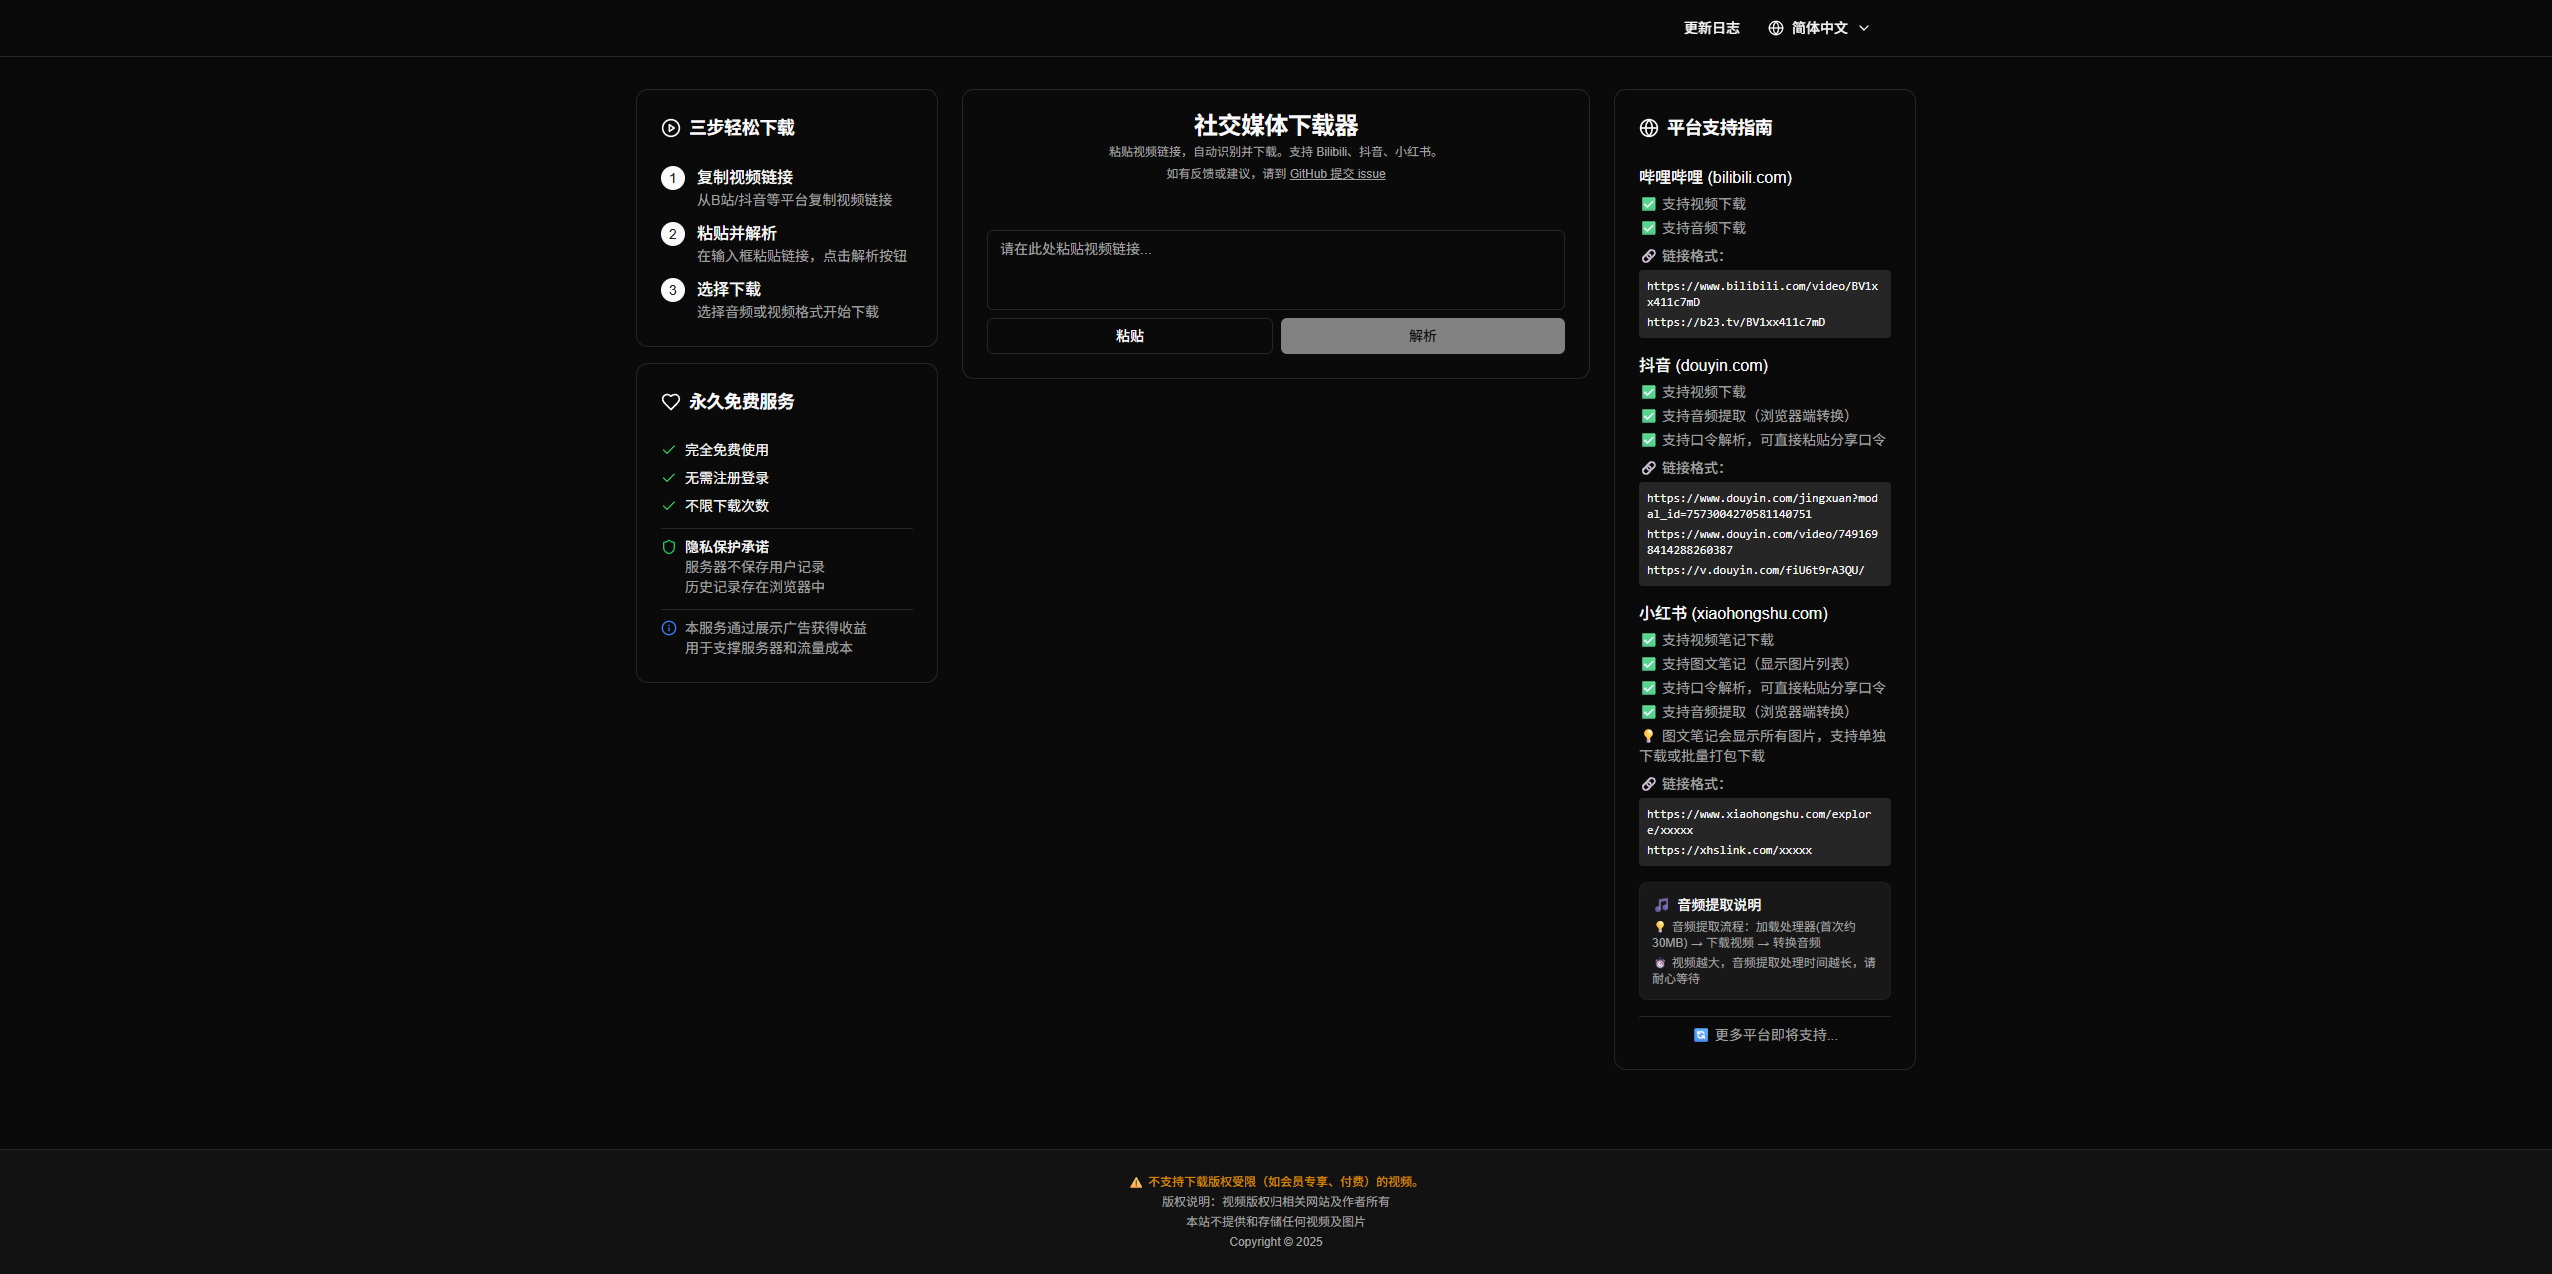Click the Telegram icon beside 更多平台即将支持
The height and width of the screenshot is (1274, 2552).
(x=1701, y=1035)
